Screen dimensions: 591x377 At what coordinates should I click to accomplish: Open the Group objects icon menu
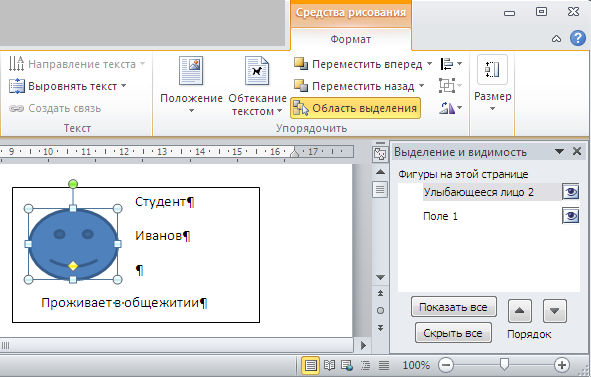tap(451, 86)
